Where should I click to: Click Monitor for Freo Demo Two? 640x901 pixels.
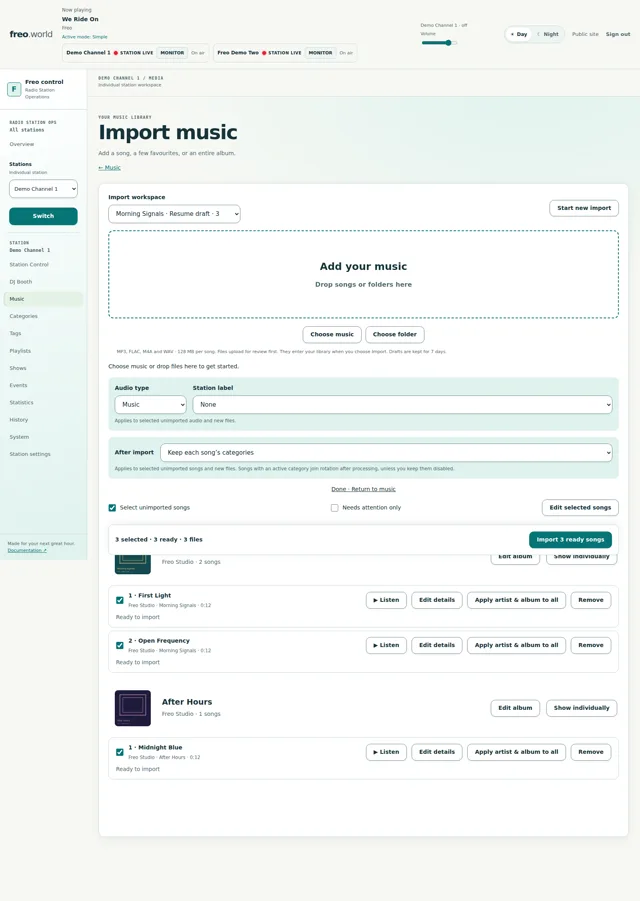[x=320, y=53]
